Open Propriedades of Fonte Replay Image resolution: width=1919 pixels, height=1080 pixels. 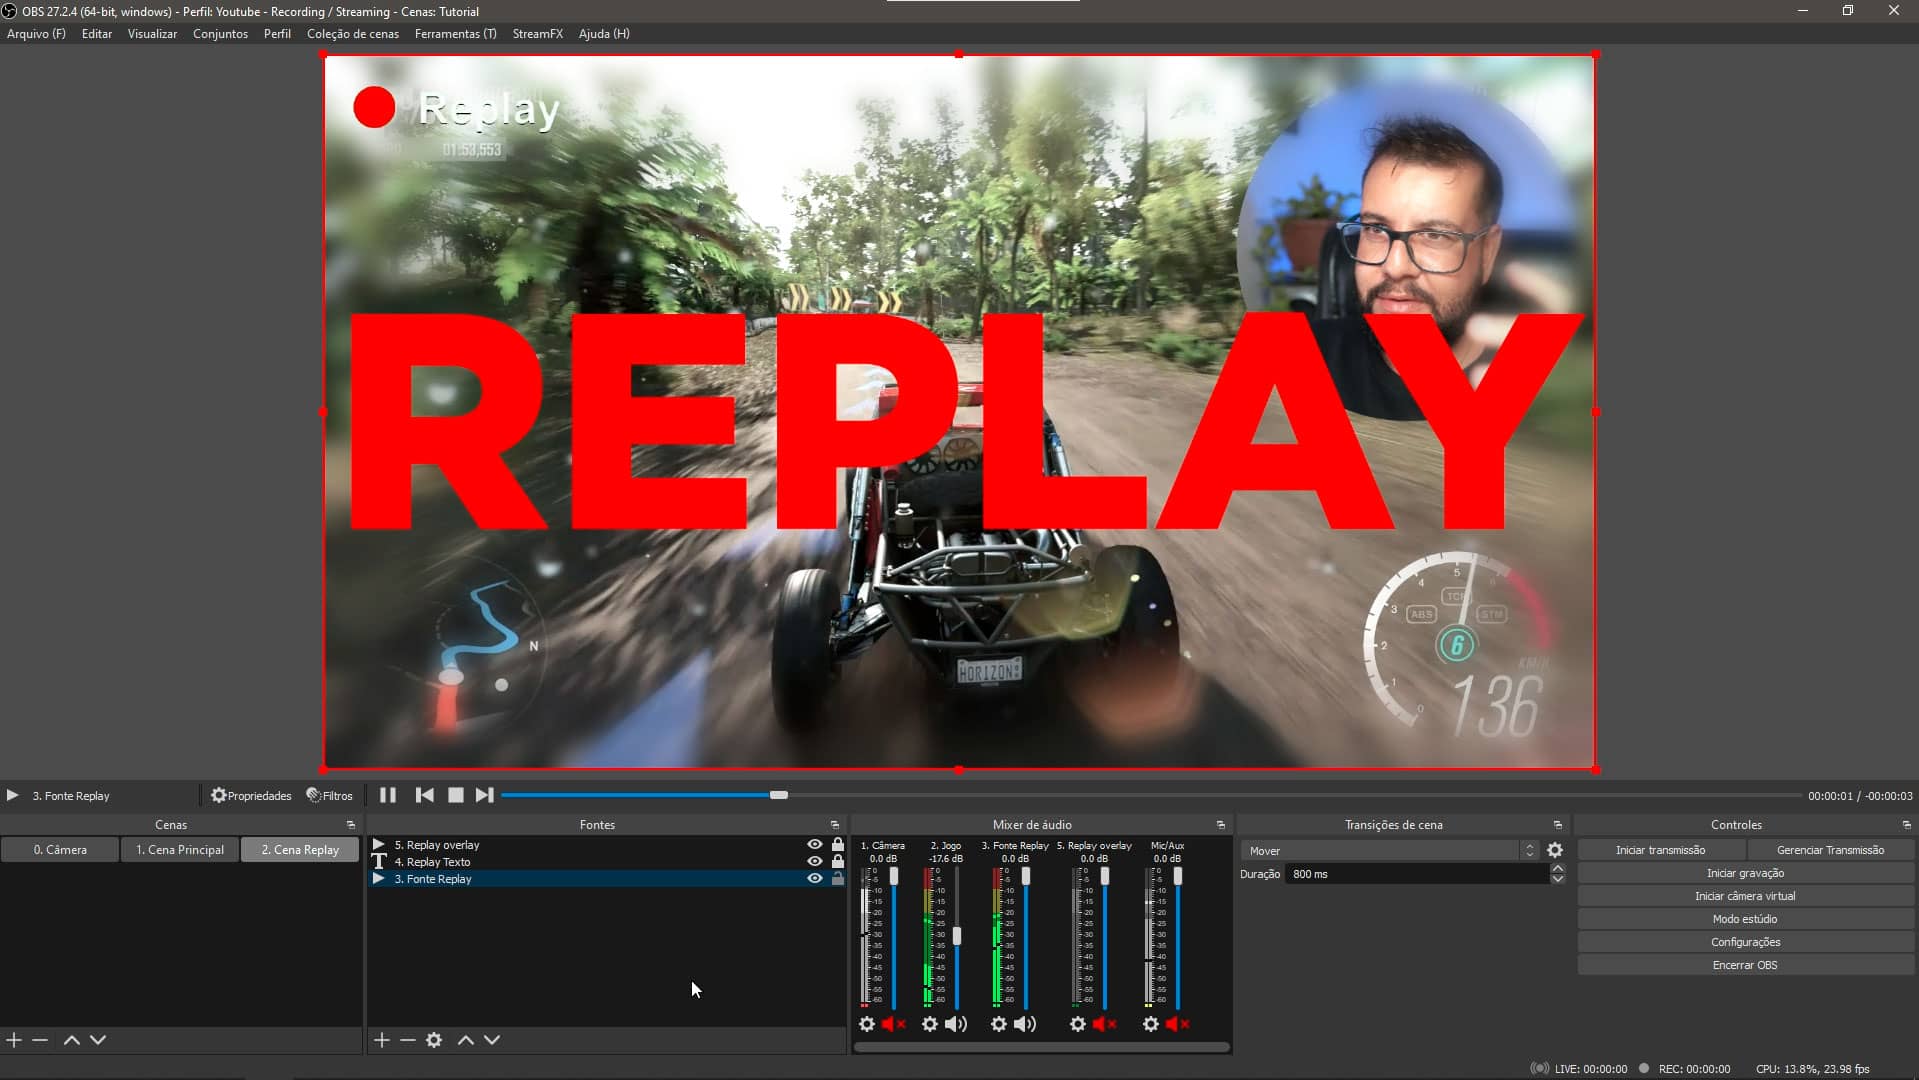click(251, 796)
